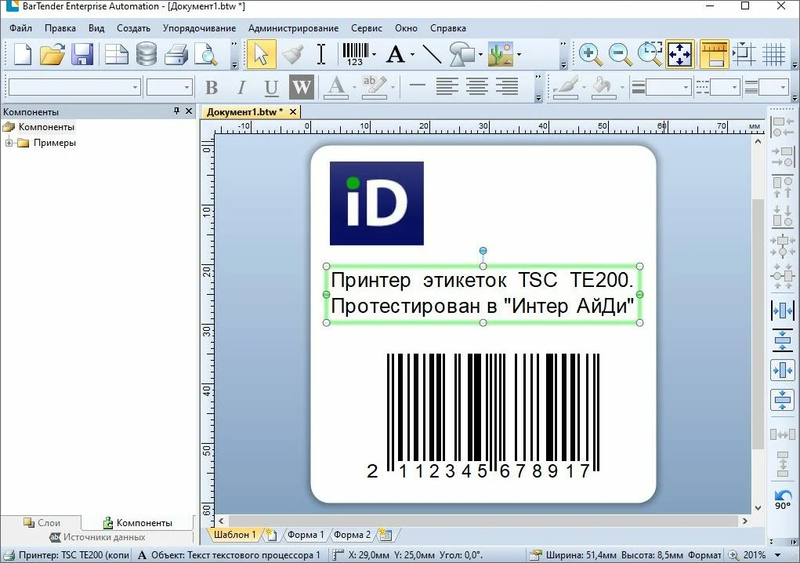
Task: Select the straight line drawing tool
Action: (432, 54)
